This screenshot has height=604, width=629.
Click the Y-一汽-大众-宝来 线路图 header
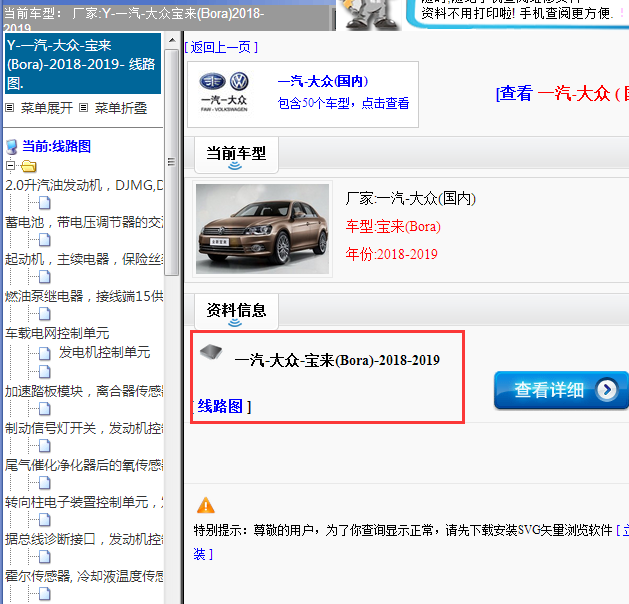coord(83,64)
